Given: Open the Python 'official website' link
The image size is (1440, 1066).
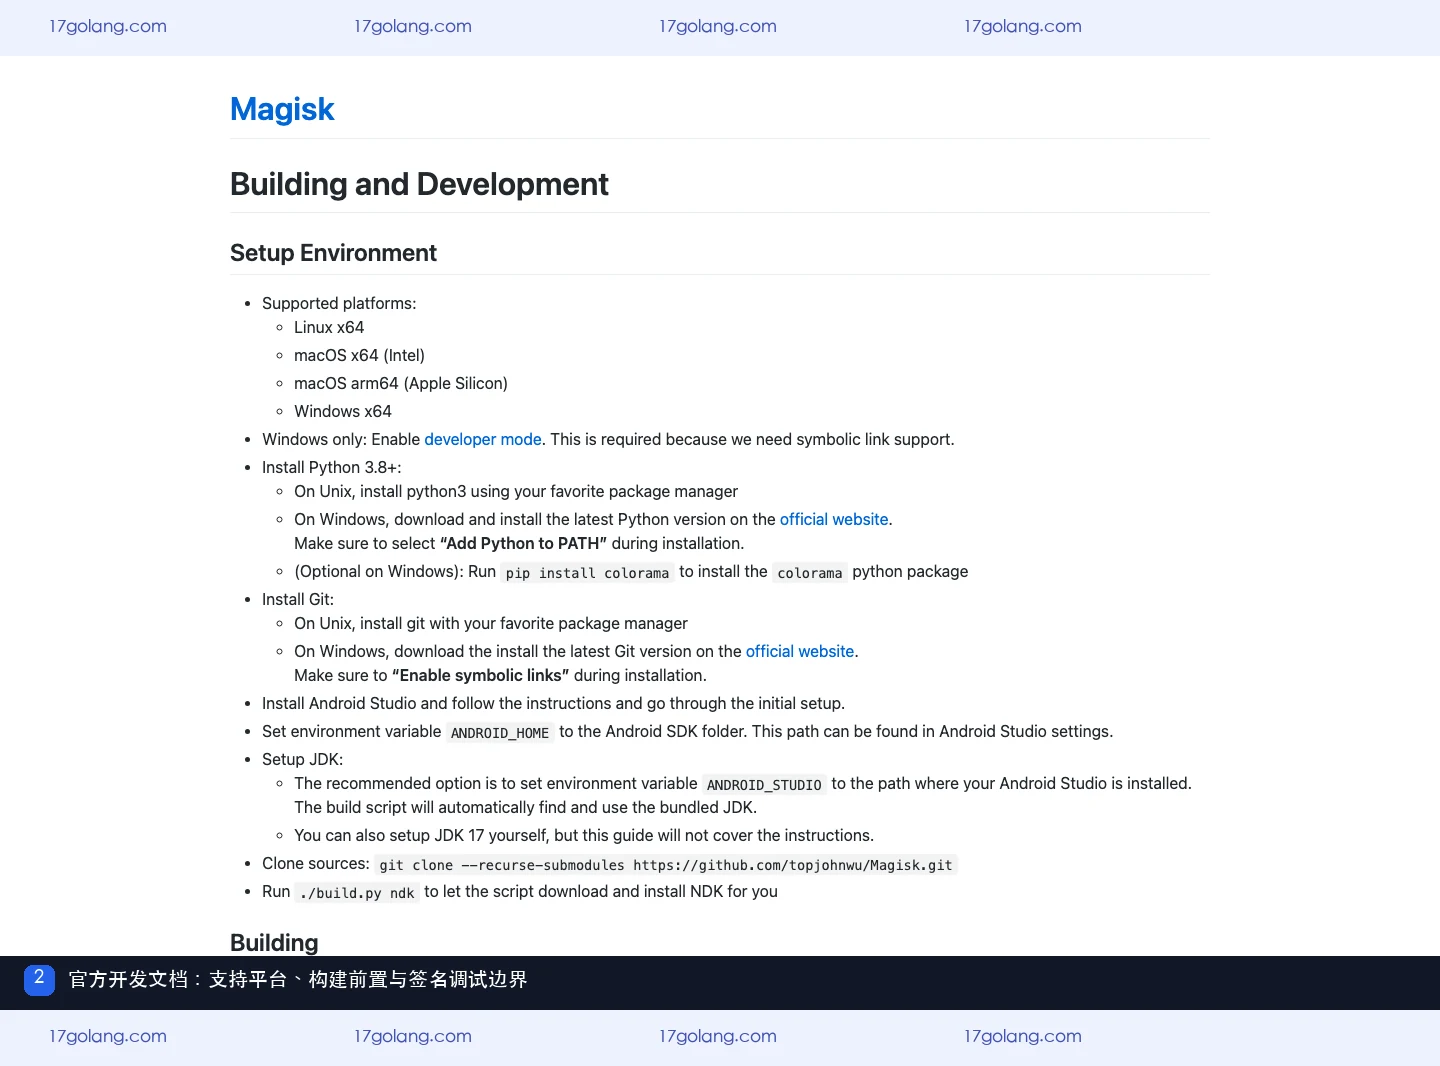Looking at the screenshot, I should coord(834,519).
